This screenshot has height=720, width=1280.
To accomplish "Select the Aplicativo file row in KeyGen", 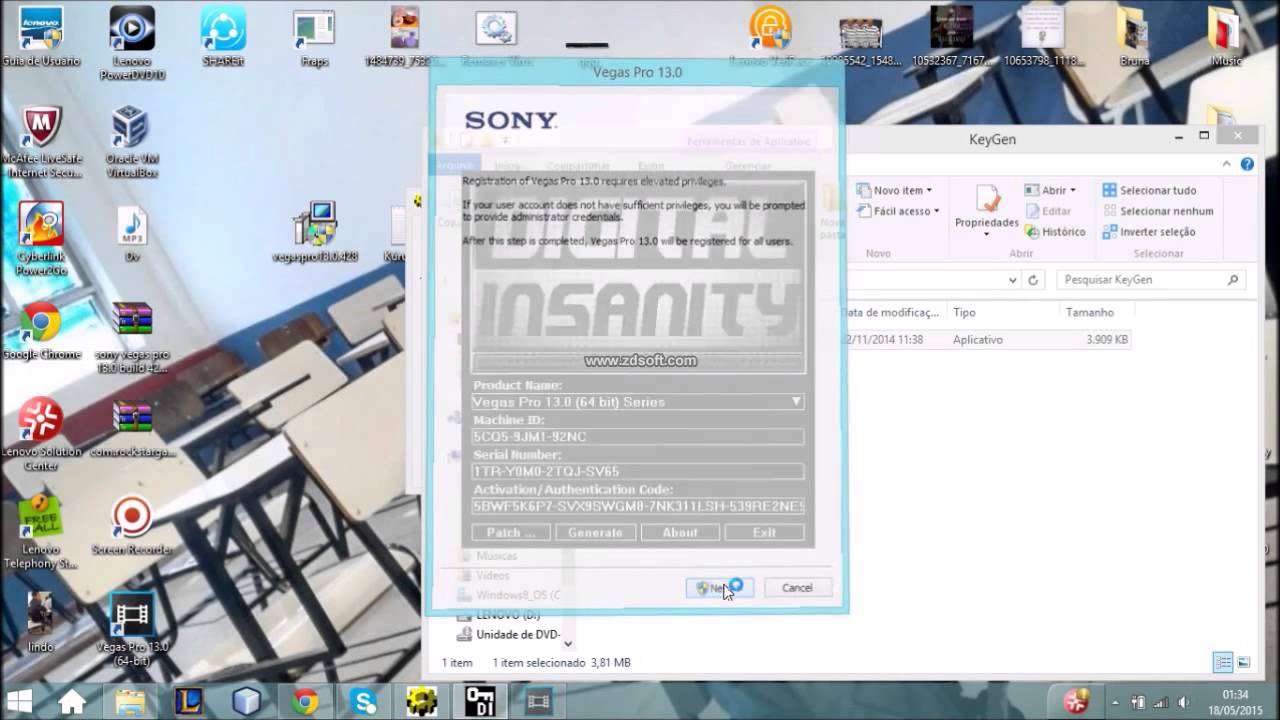I will tap(990, 340).
